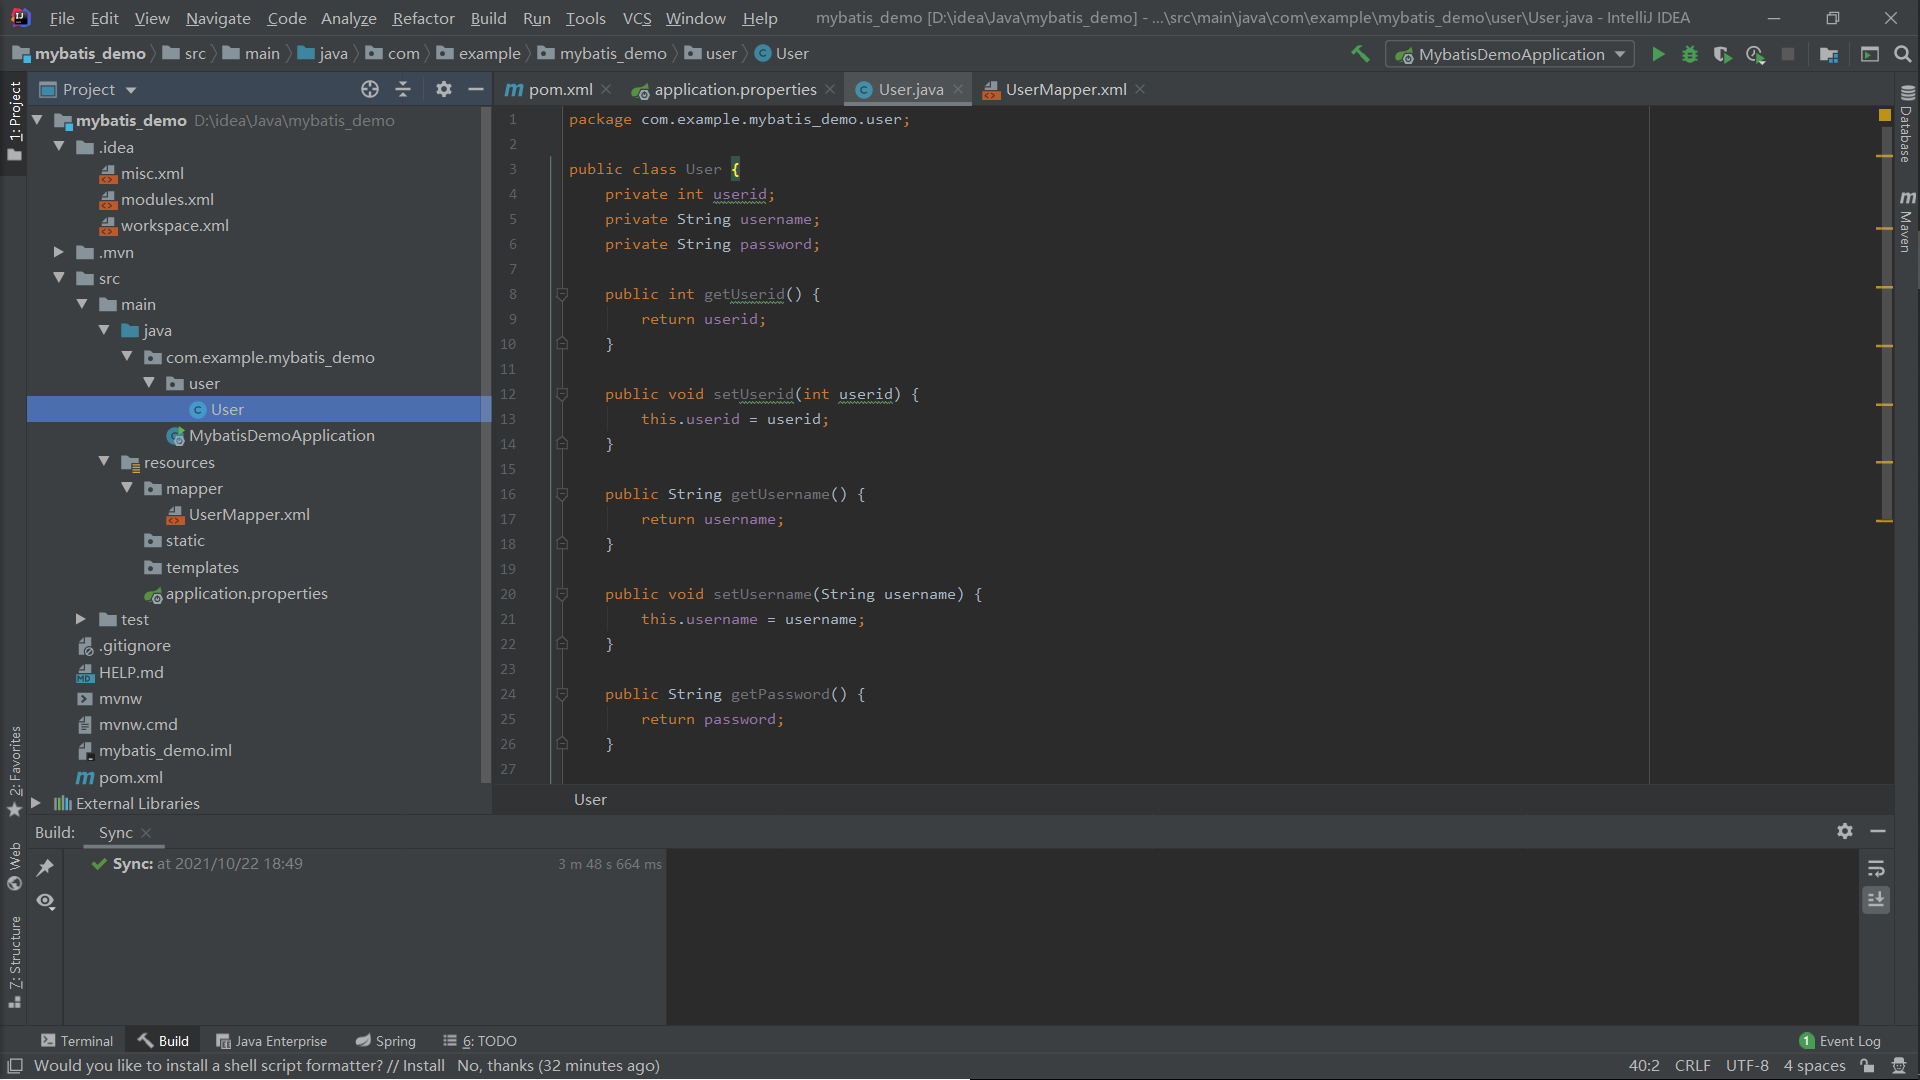Screen dimensions: 1920x1080
Task: Open MybatisDemoApplication run configuration dropdown
Action: [1510, 54]
